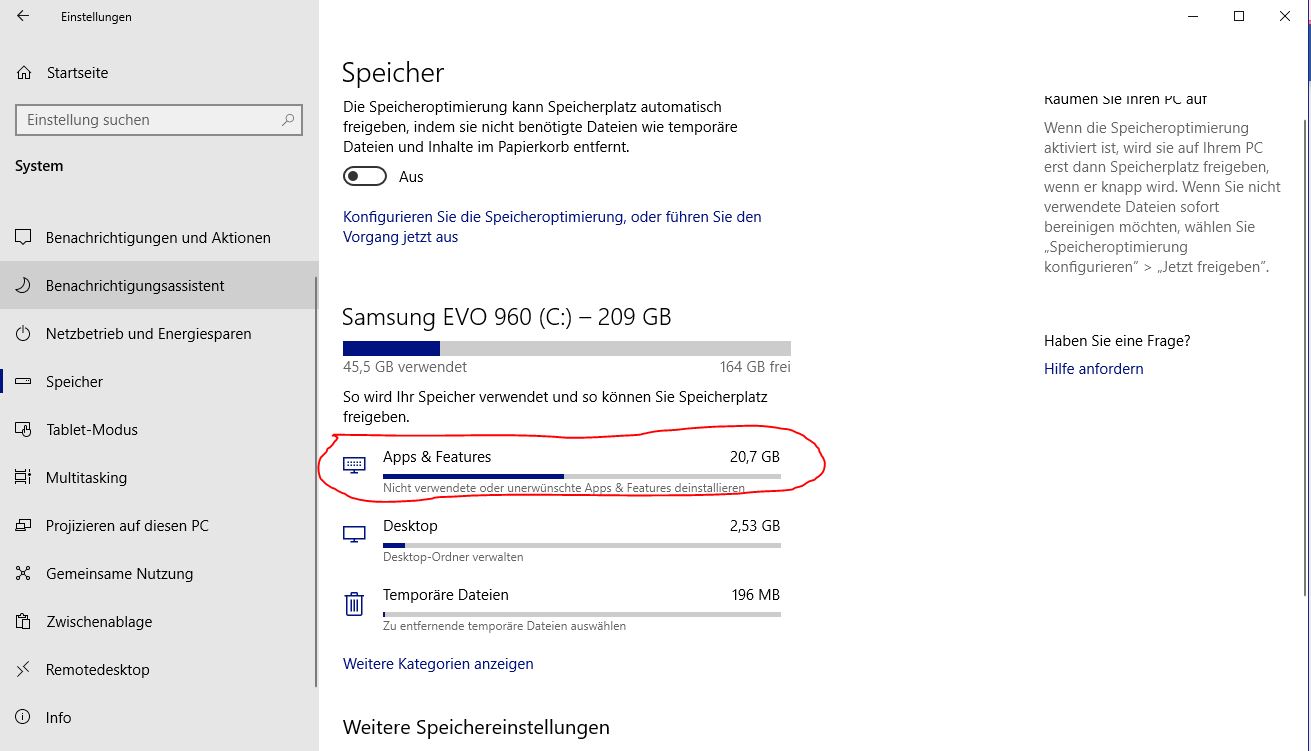
Task: Click Einstellung suchen search field
Action: (159, 120)
